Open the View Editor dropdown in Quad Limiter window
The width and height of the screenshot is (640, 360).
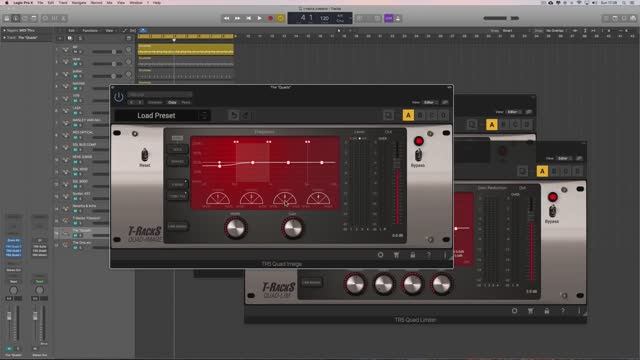pyautogui.click(x=564, y=158)
